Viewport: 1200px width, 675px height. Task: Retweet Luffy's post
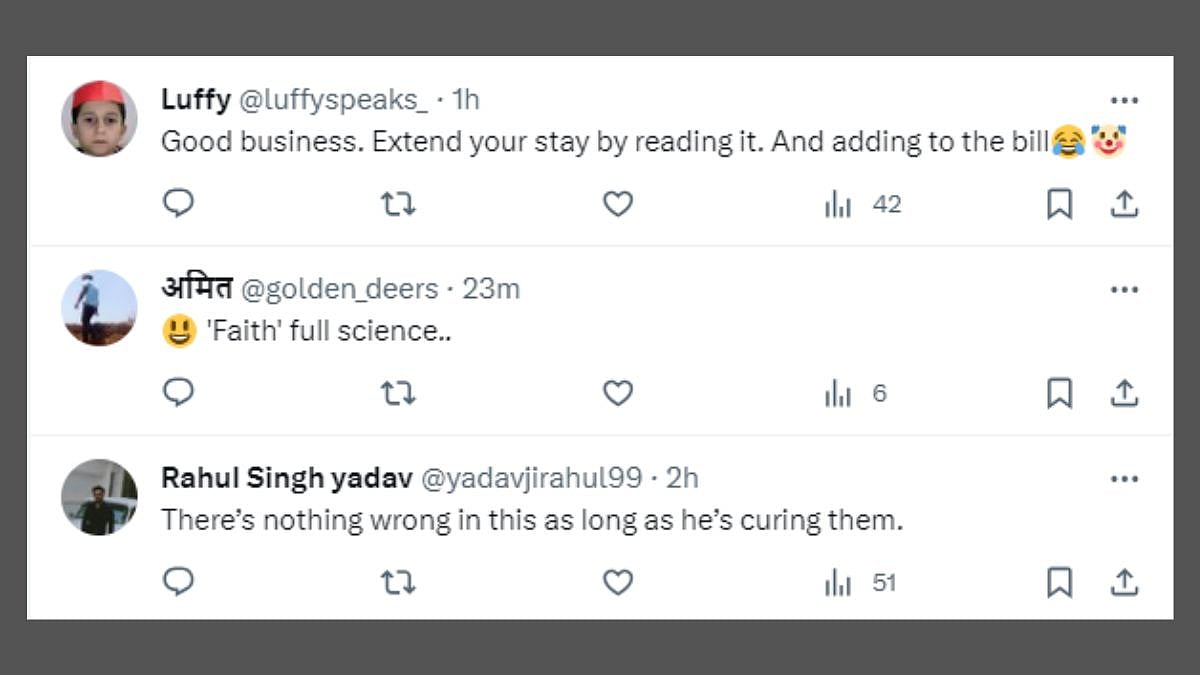(398, 204)
